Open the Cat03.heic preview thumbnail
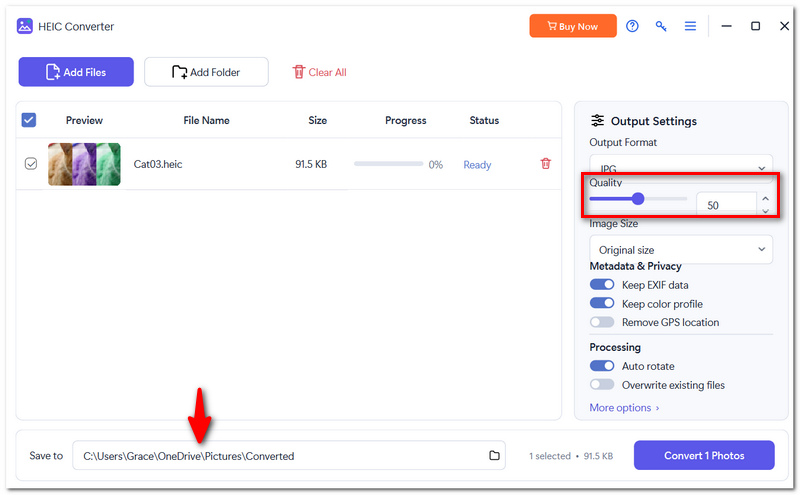800x495 pixels. [84, 164]
